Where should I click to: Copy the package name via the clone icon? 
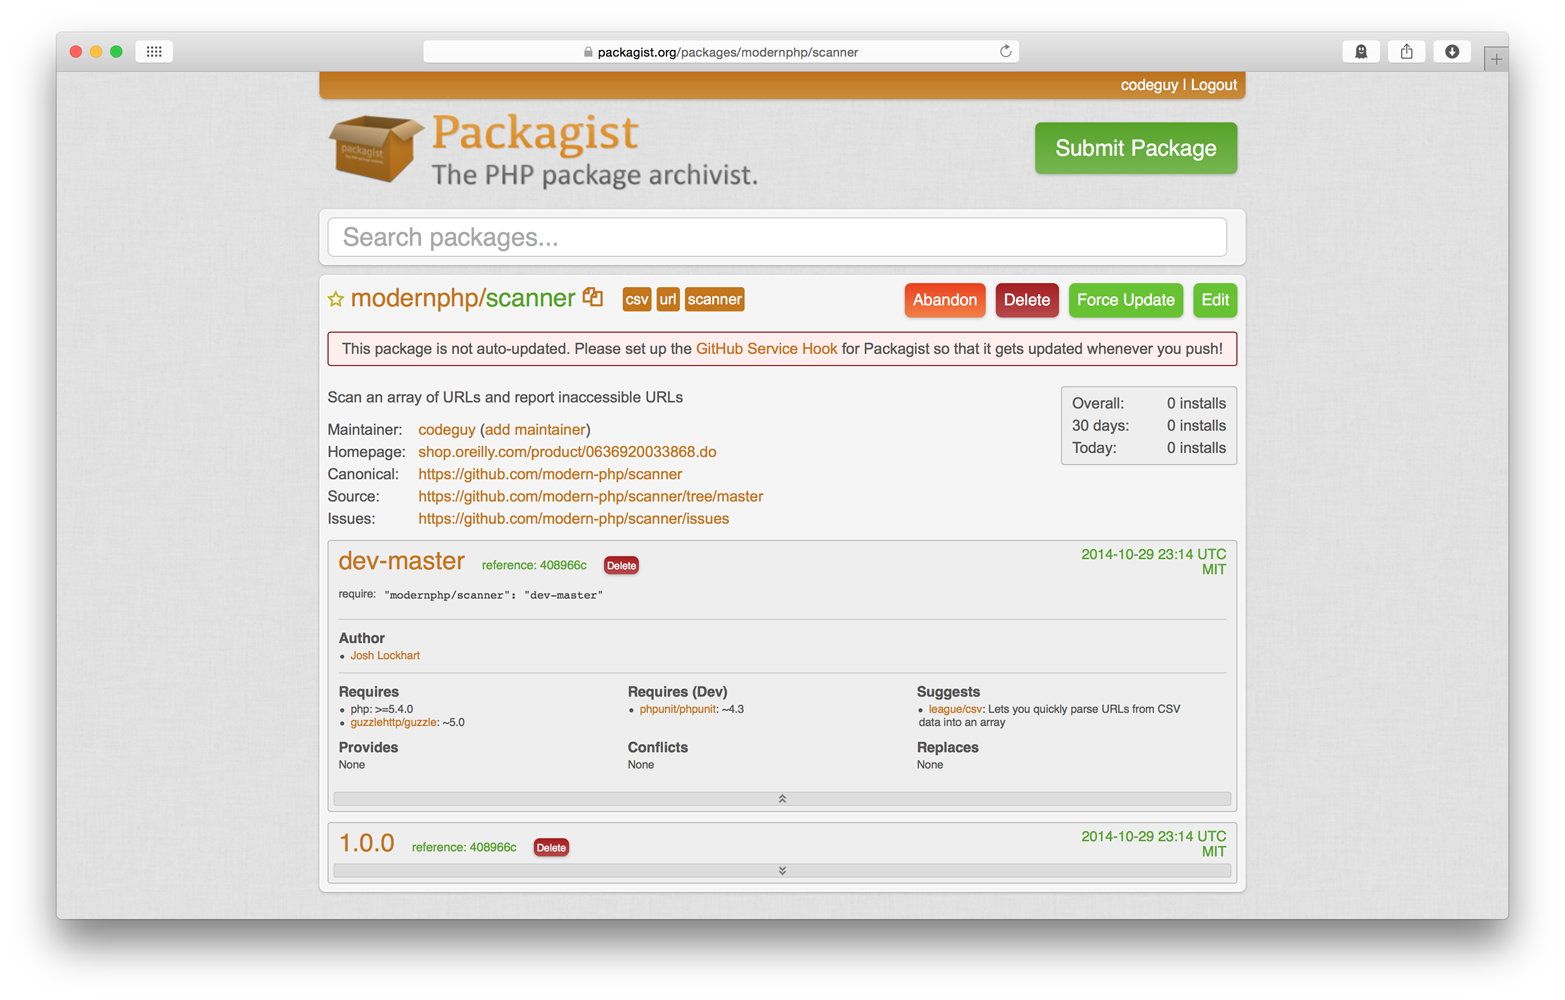tap(592, 298)
